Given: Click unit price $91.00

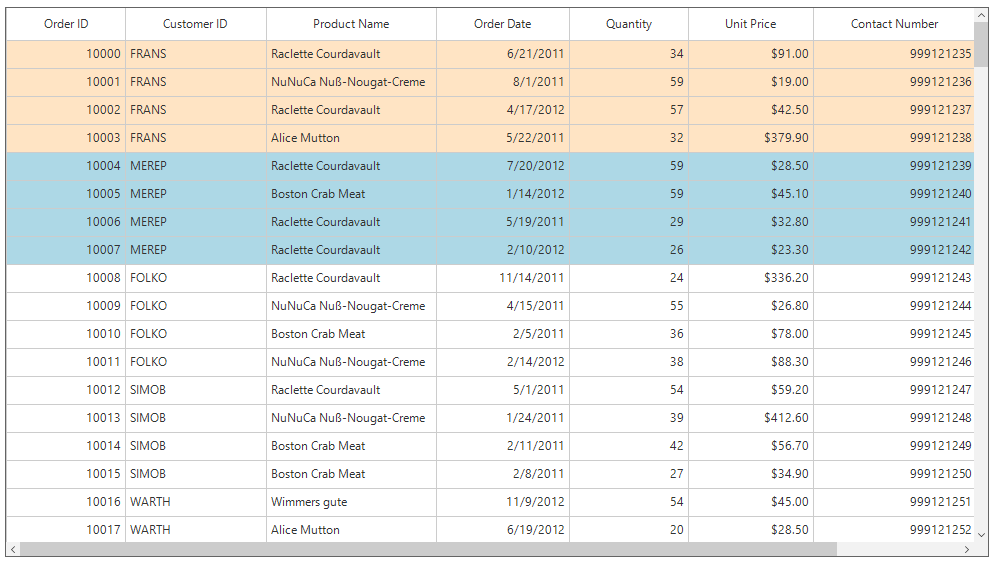Looking at the screenshot, I should coord(750,54).
